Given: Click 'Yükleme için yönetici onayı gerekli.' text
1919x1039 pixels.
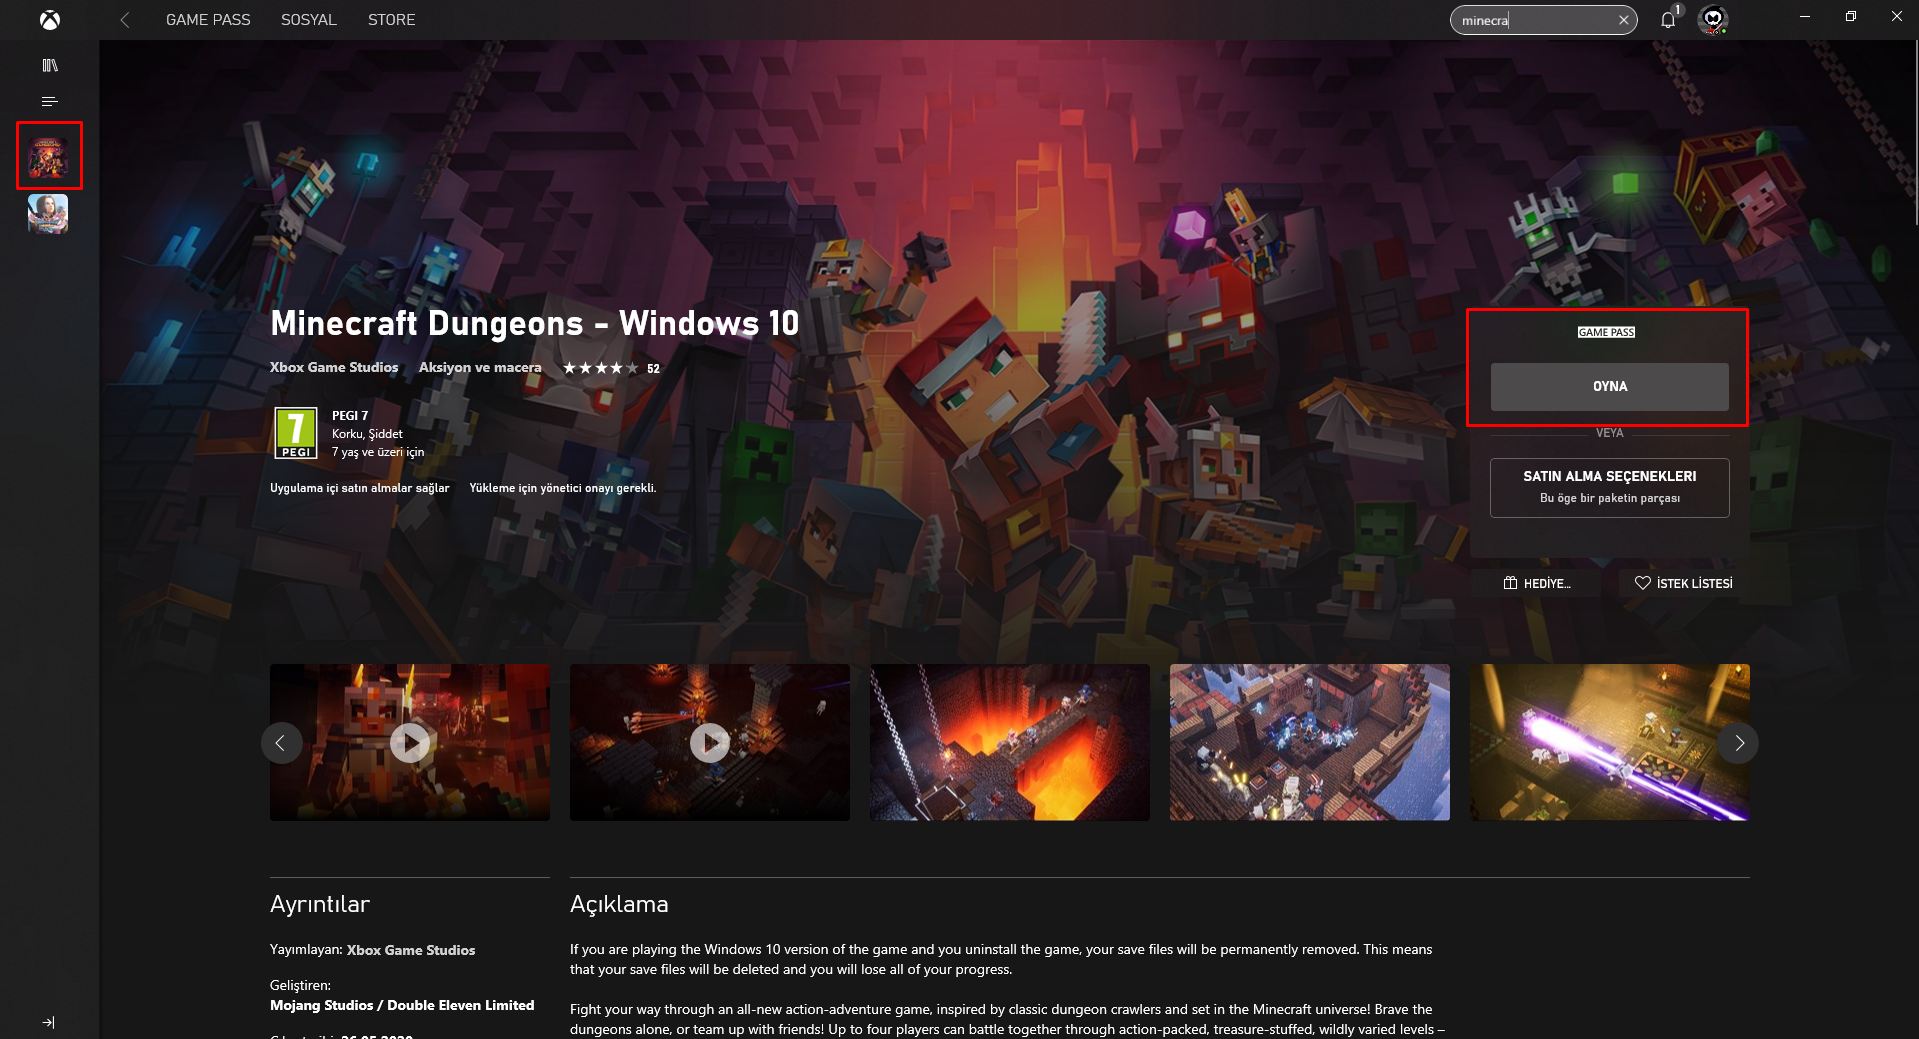Looking at the screenshot, I should pos(563,488).
